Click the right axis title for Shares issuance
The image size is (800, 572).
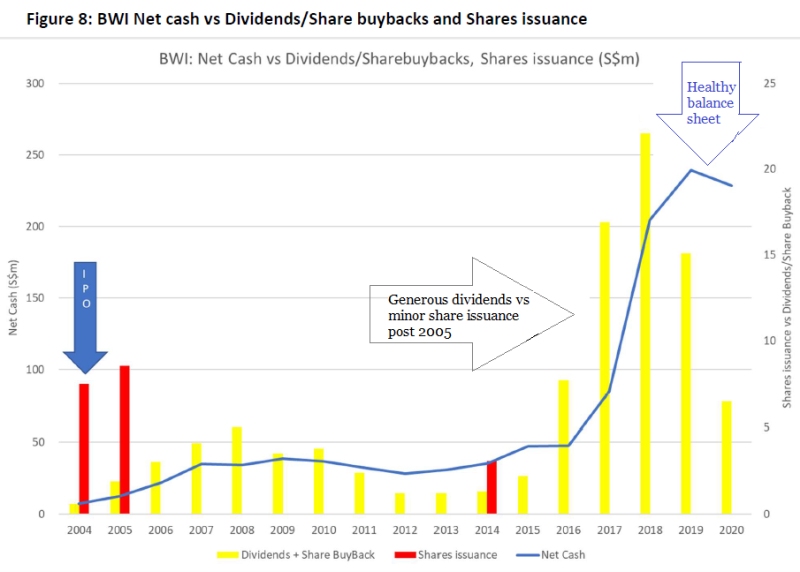click(787, 298)
